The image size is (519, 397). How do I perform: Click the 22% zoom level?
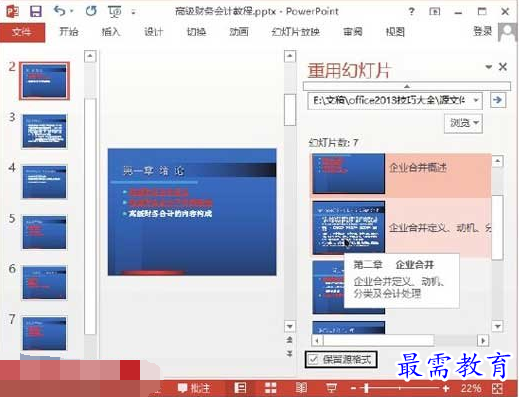[471, 388]
